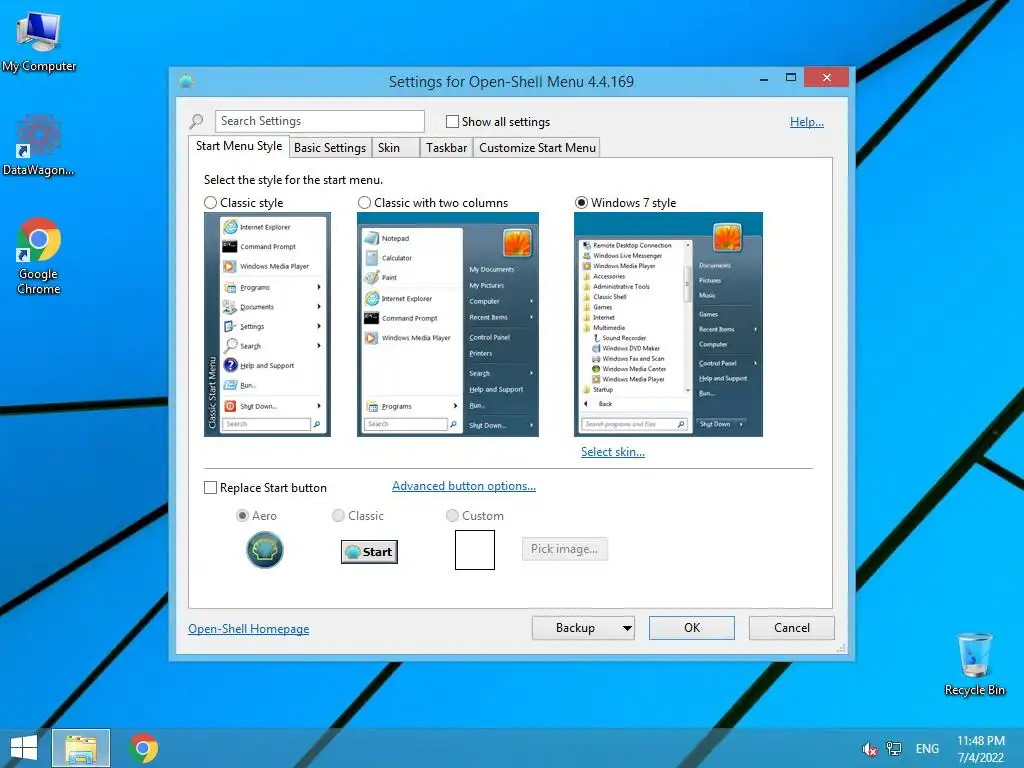The height and width of the screenshot is (768, 1024).
Task: Choose the Aero start button radio
Action: click(242, 516)
